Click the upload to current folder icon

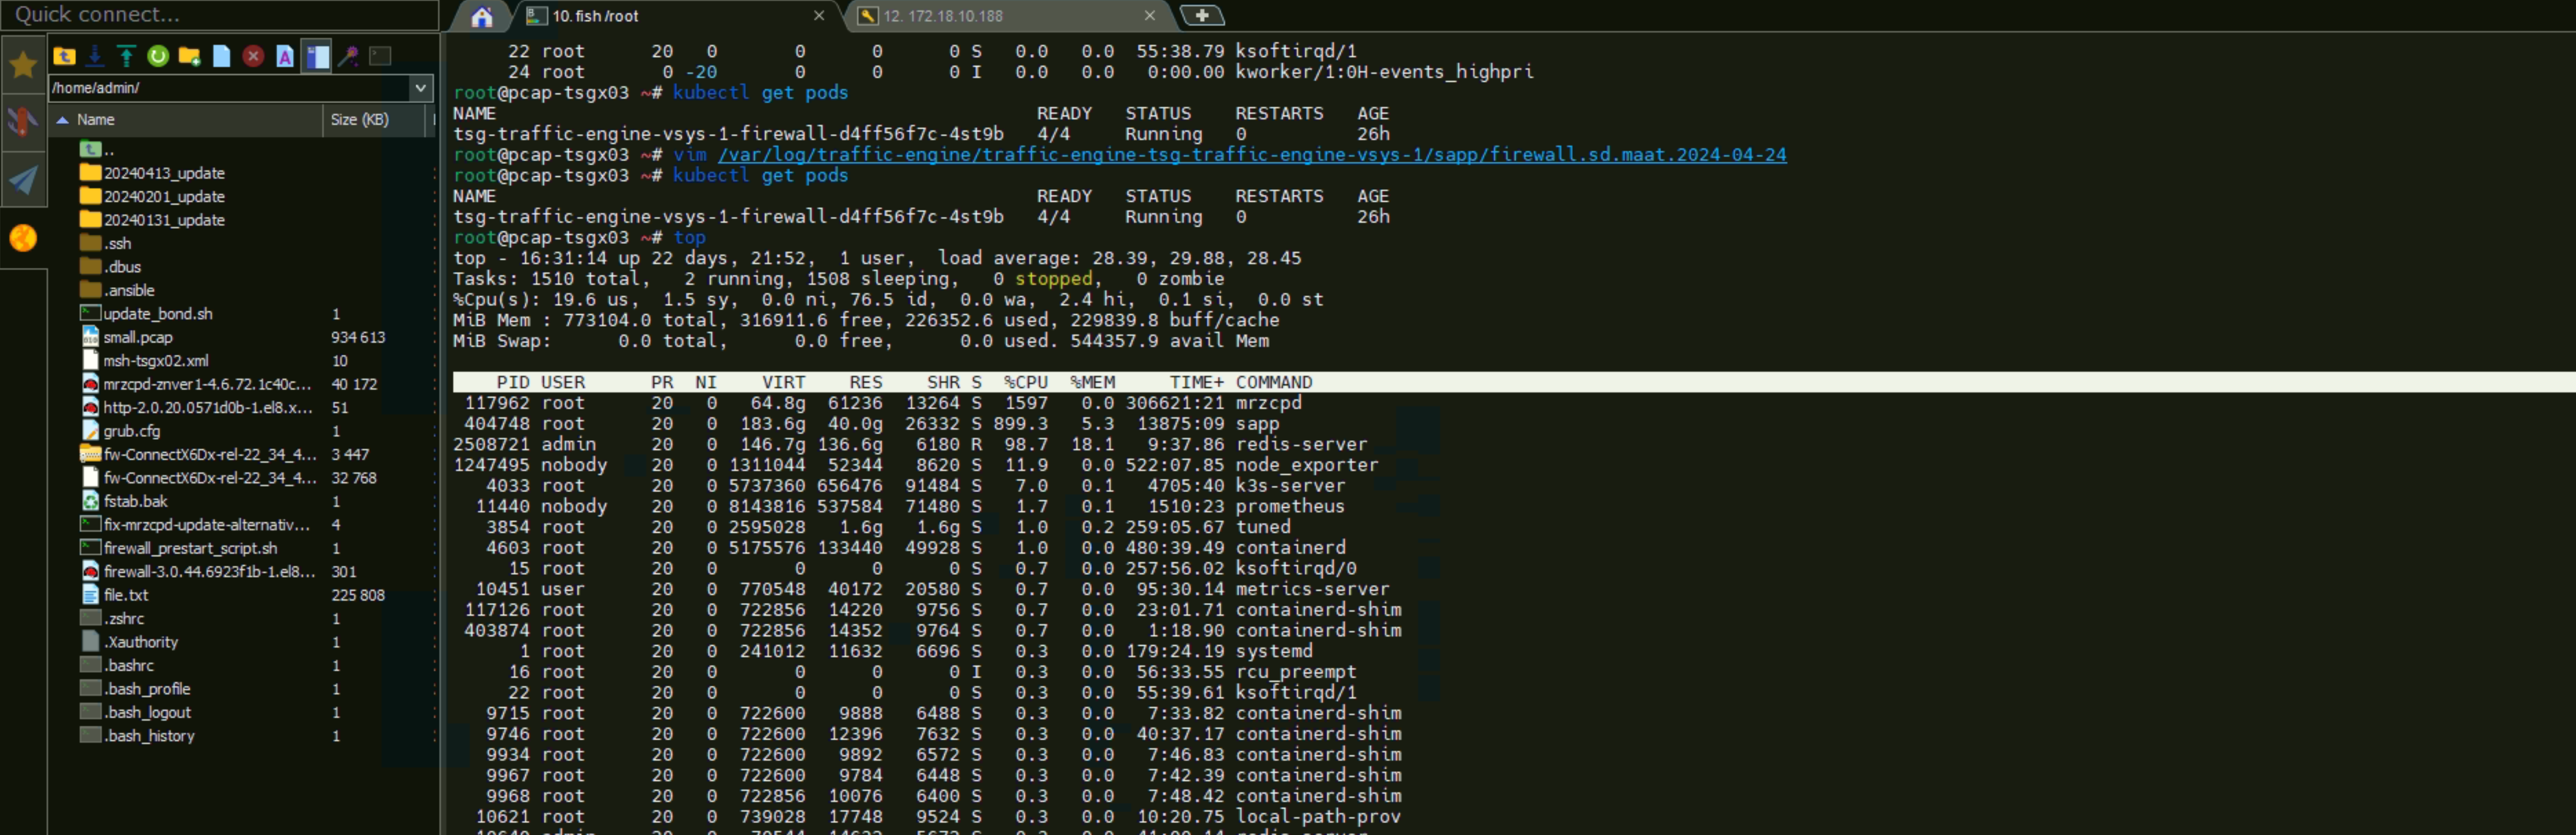(126, 56)
